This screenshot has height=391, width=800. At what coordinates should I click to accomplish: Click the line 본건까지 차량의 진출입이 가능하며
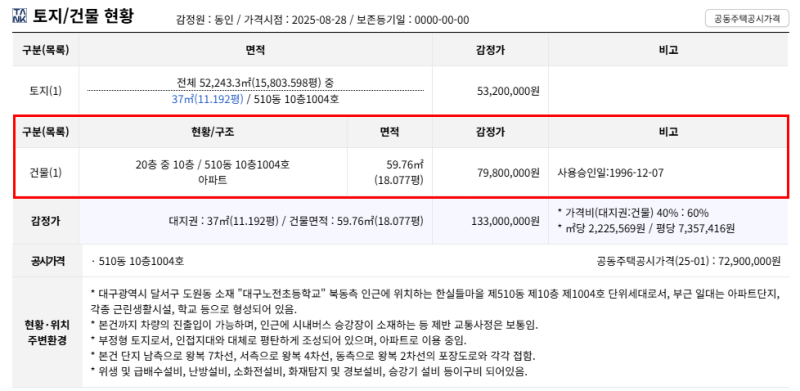(313, 325)
